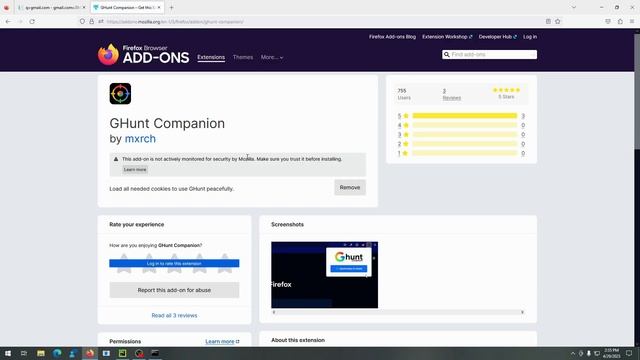Open reader view icon in address bar
This screenshot has width=640, height=360.
(x=548, y=21)
